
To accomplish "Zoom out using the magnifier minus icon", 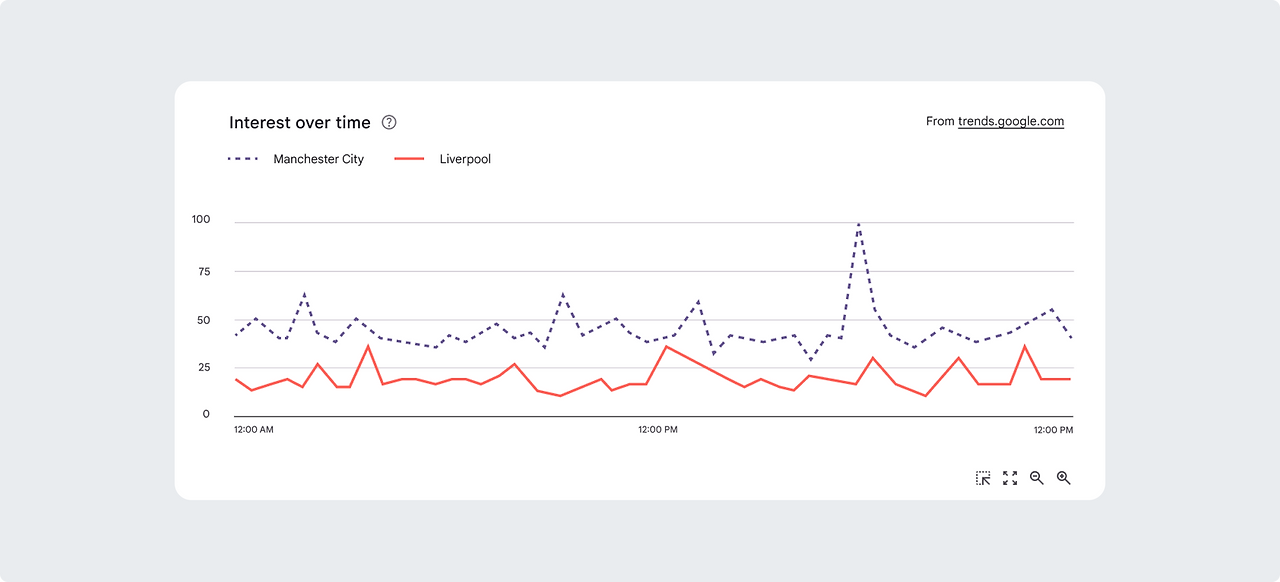I will pyautogui.click(x=1037, y=478).
